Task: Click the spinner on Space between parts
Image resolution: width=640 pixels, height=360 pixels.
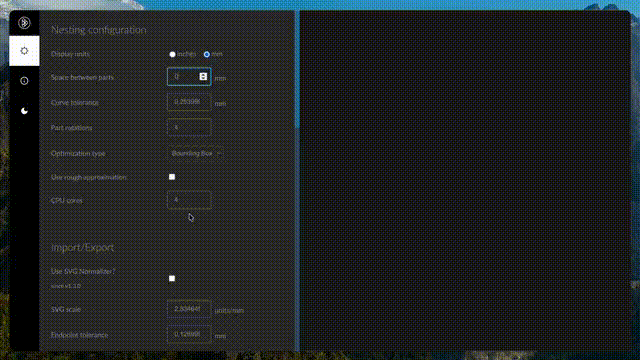Action: pos(203,77)
